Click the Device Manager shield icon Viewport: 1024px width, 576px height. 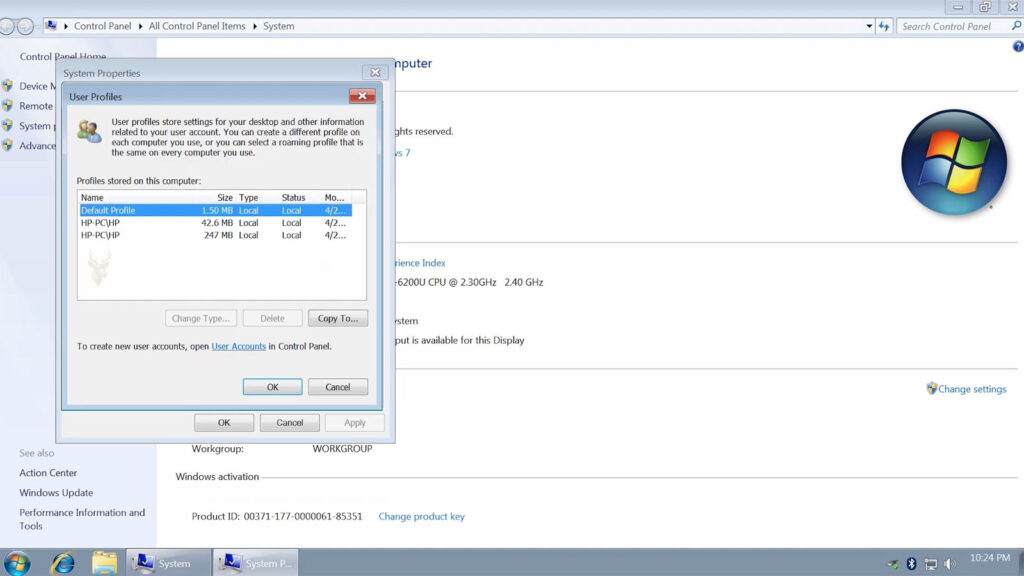(7, 86)
